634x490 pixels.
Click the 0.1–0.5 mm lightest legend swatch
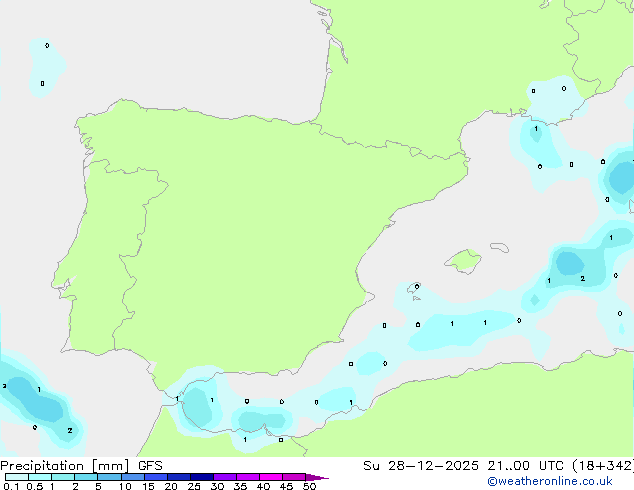[x=17, y=477]
